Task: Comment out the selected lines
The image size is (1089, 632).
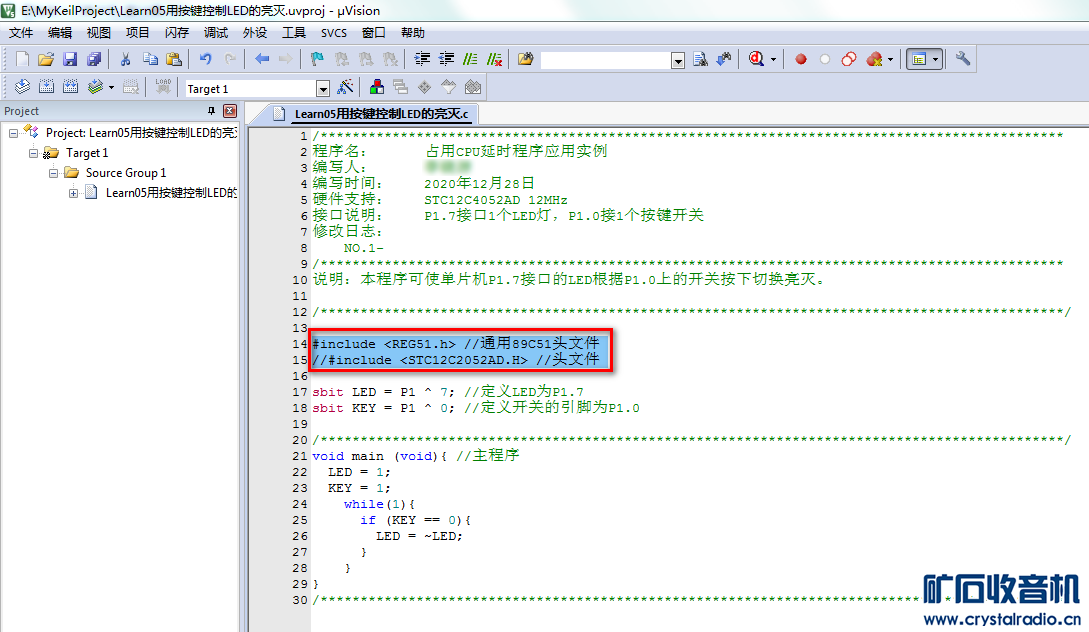Action: point(470,60)
